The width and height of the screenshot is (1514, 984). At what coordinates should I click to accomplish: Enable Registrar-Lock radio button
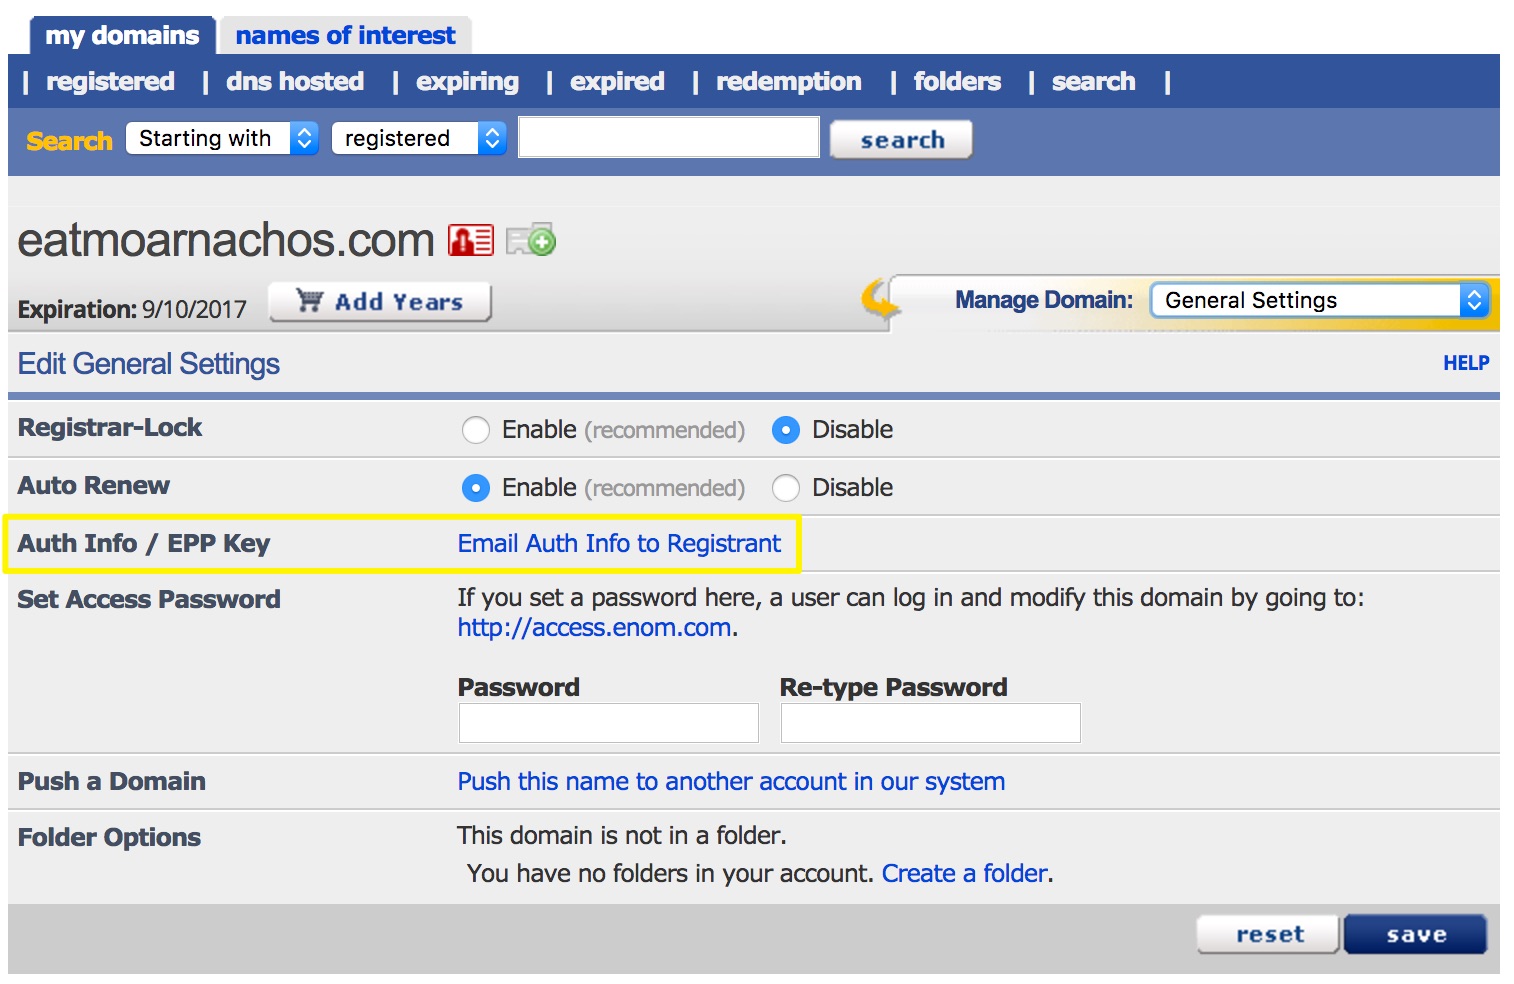tap(476, 430)
